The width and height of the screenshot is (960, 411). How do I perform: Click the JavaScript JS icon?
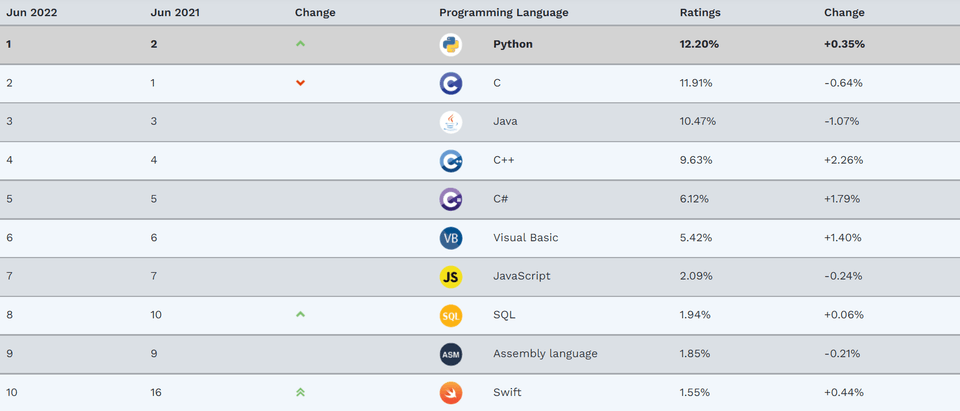(x=451, y=276)
